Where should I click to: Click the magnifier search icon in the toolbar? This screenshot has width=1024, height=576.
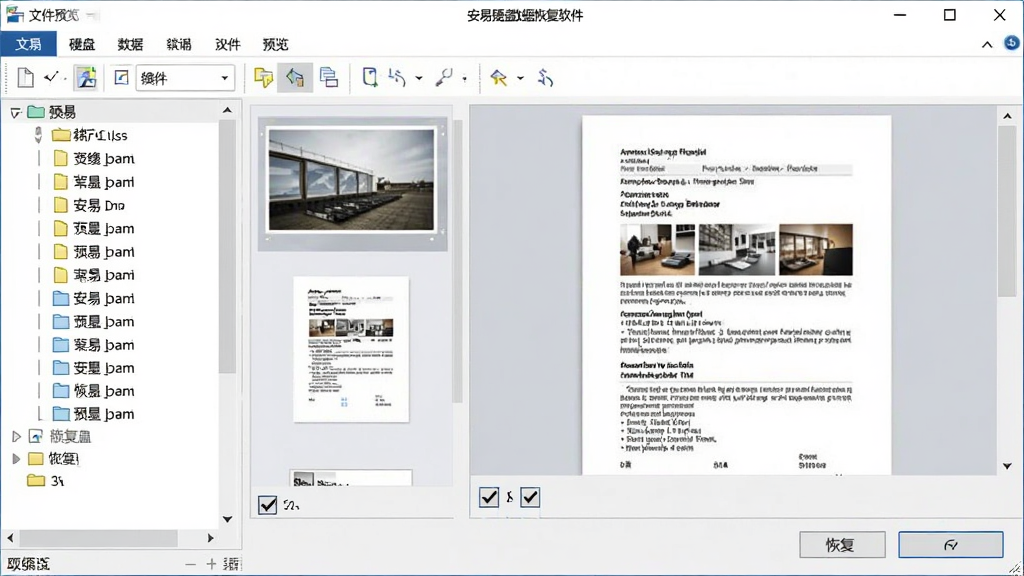tap(444, 78)
